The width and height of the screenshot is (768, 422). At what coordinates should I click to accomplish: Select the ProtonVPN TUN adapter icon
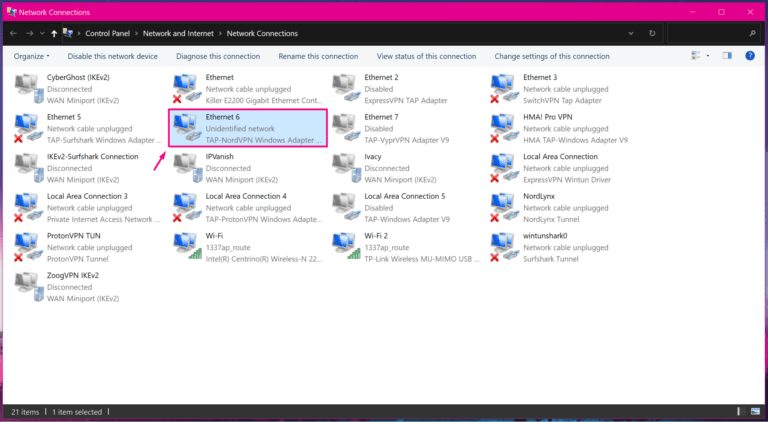pyautogui.click(x=29, y=247)
